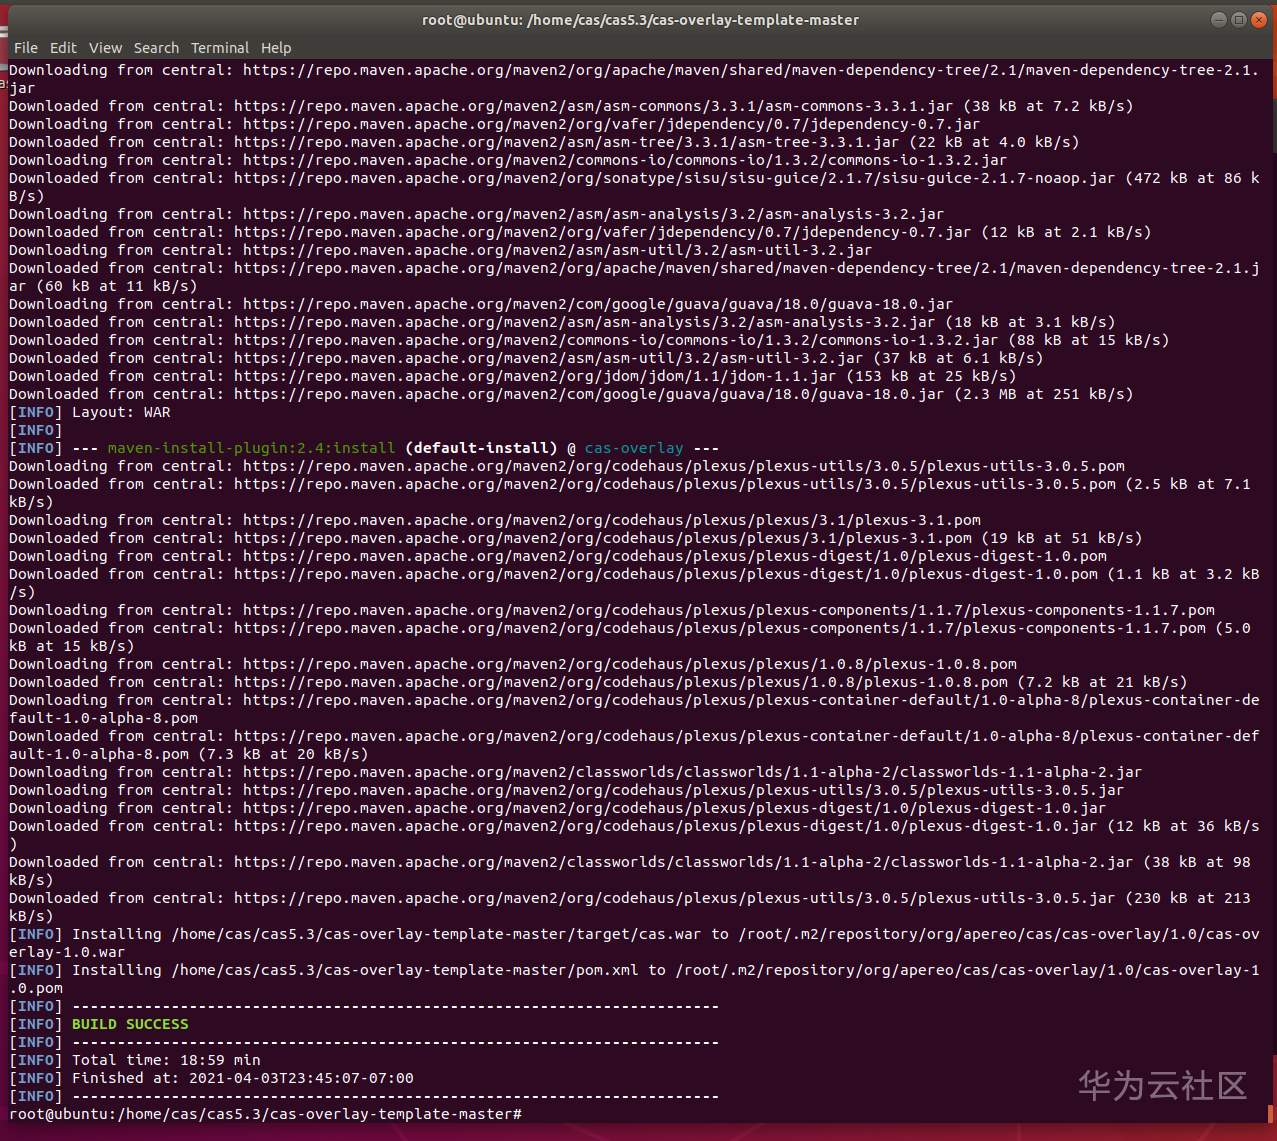The width and height of the screenshot is (1277, 1141).
Task: Click the shell prompt at the bottom line
Action: (x=265, y=1114)
